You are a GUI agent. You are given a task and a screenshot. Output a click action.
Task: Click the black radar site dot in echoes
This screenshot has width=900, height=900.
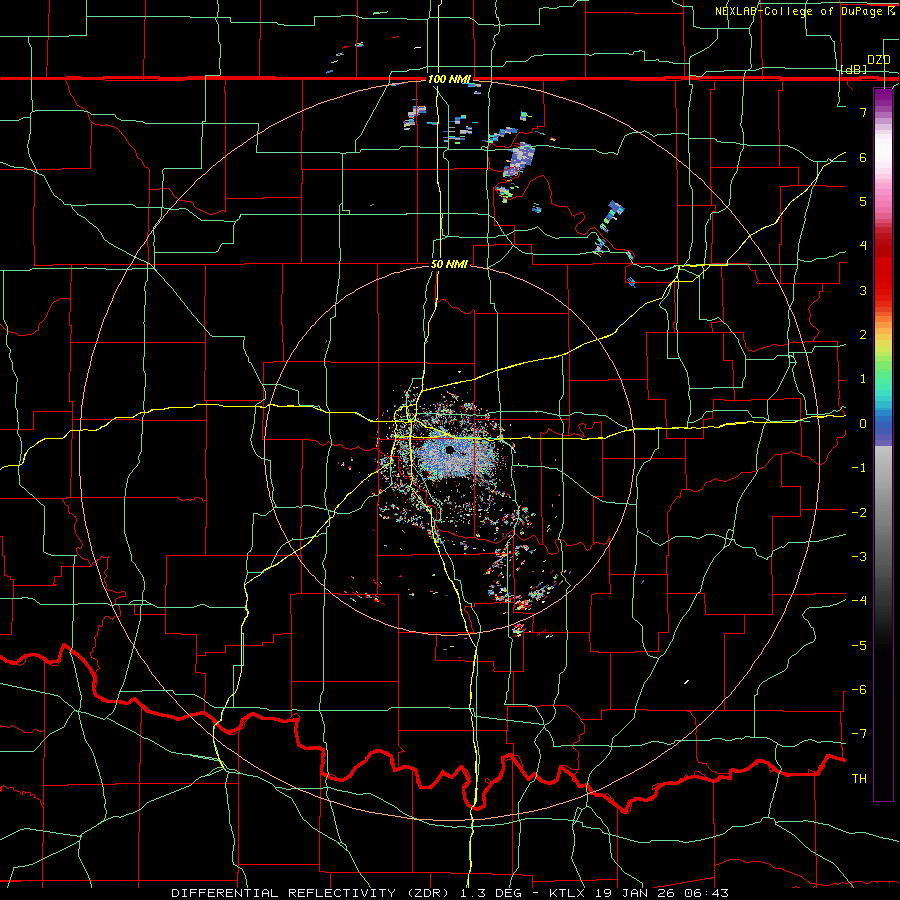point(450,449)
